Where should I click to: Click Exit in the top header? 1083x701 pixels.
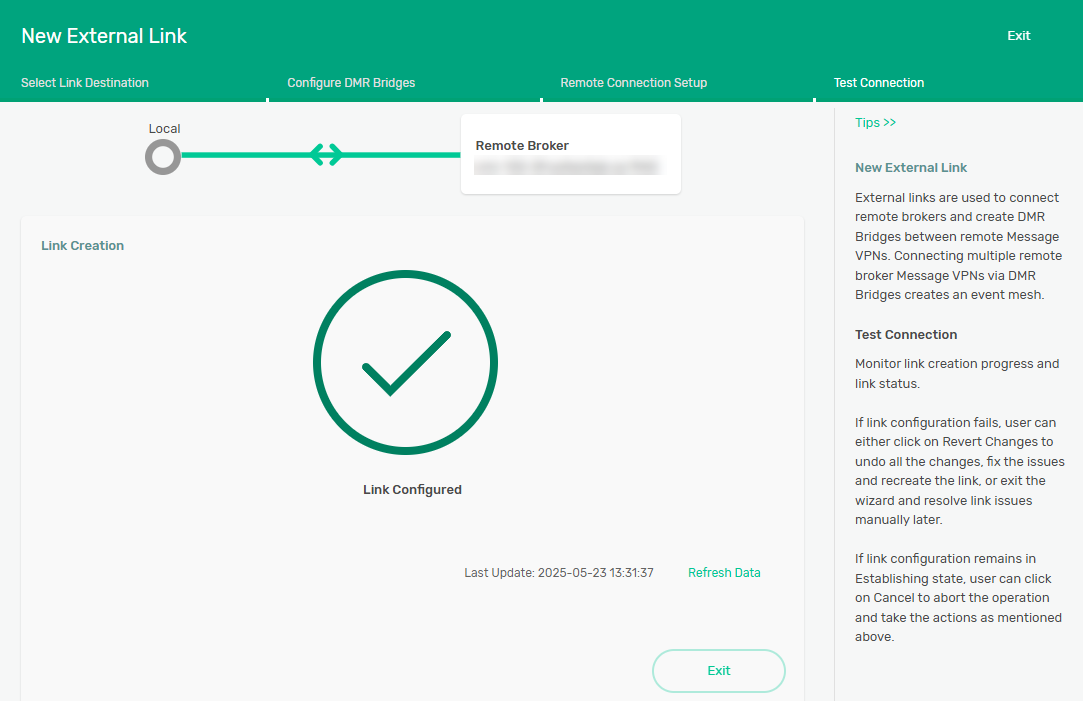[1018, 36]
